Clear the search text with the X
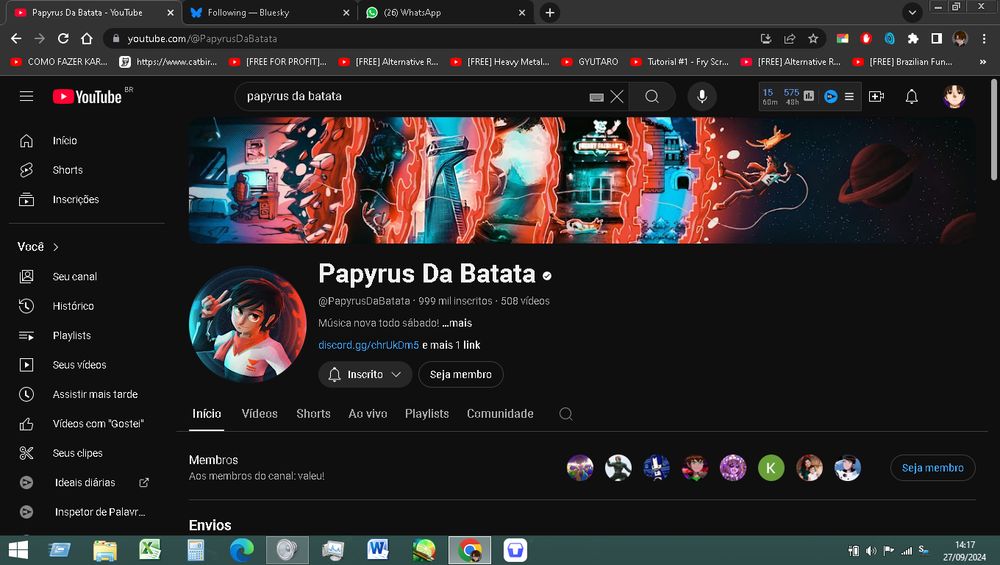This screenshot has height=565, width=1000. (x=617, y=97)
